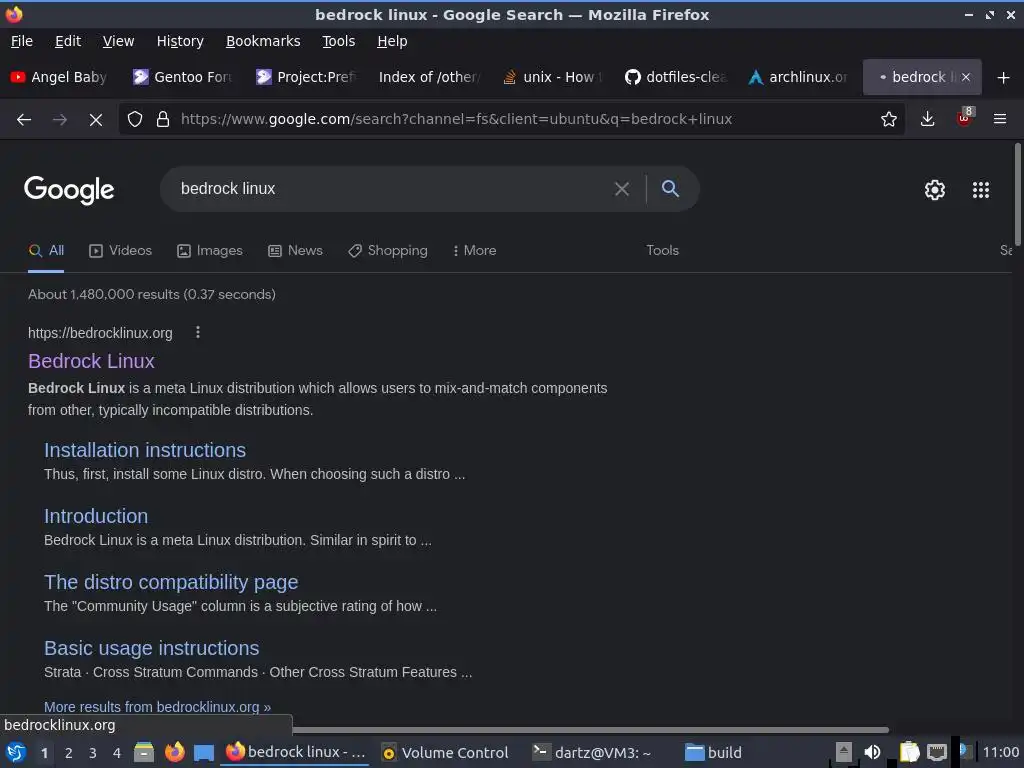This screenshot has width=1024, height=768.
Task: Click the removable media tray icon
Action: (844, 752)
